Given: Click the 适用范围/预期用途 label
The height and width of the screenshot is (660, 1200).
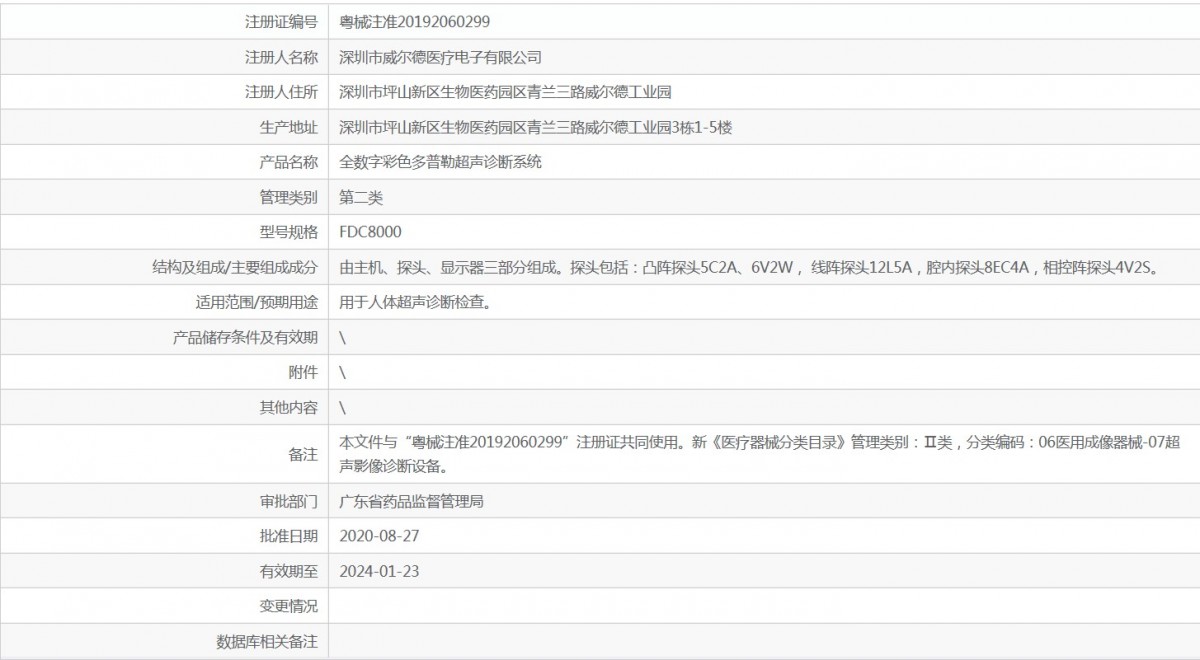Looking at the screenshot, I should [x=257, y=302].
